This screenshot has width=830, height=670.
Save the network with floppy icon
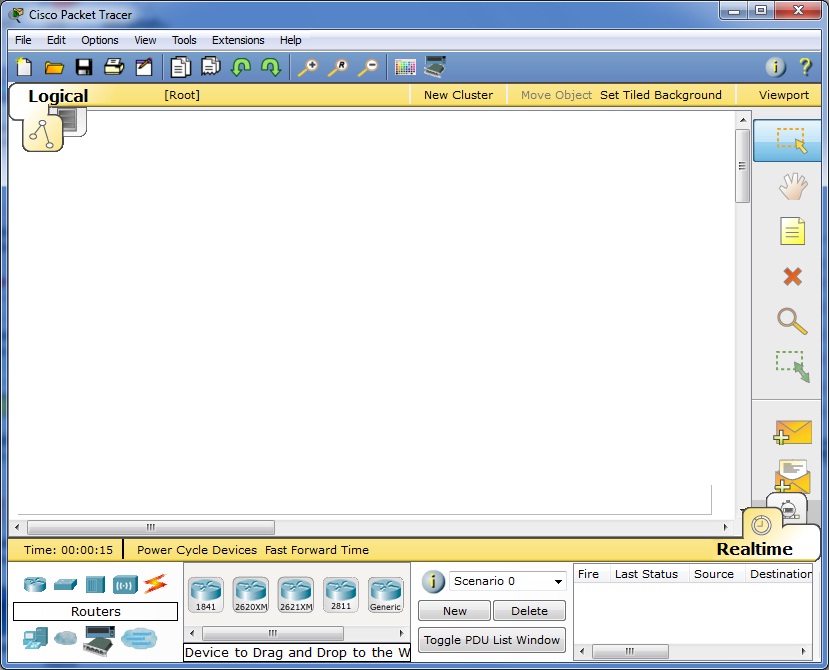pyautogui.click(x=84, y=67)
